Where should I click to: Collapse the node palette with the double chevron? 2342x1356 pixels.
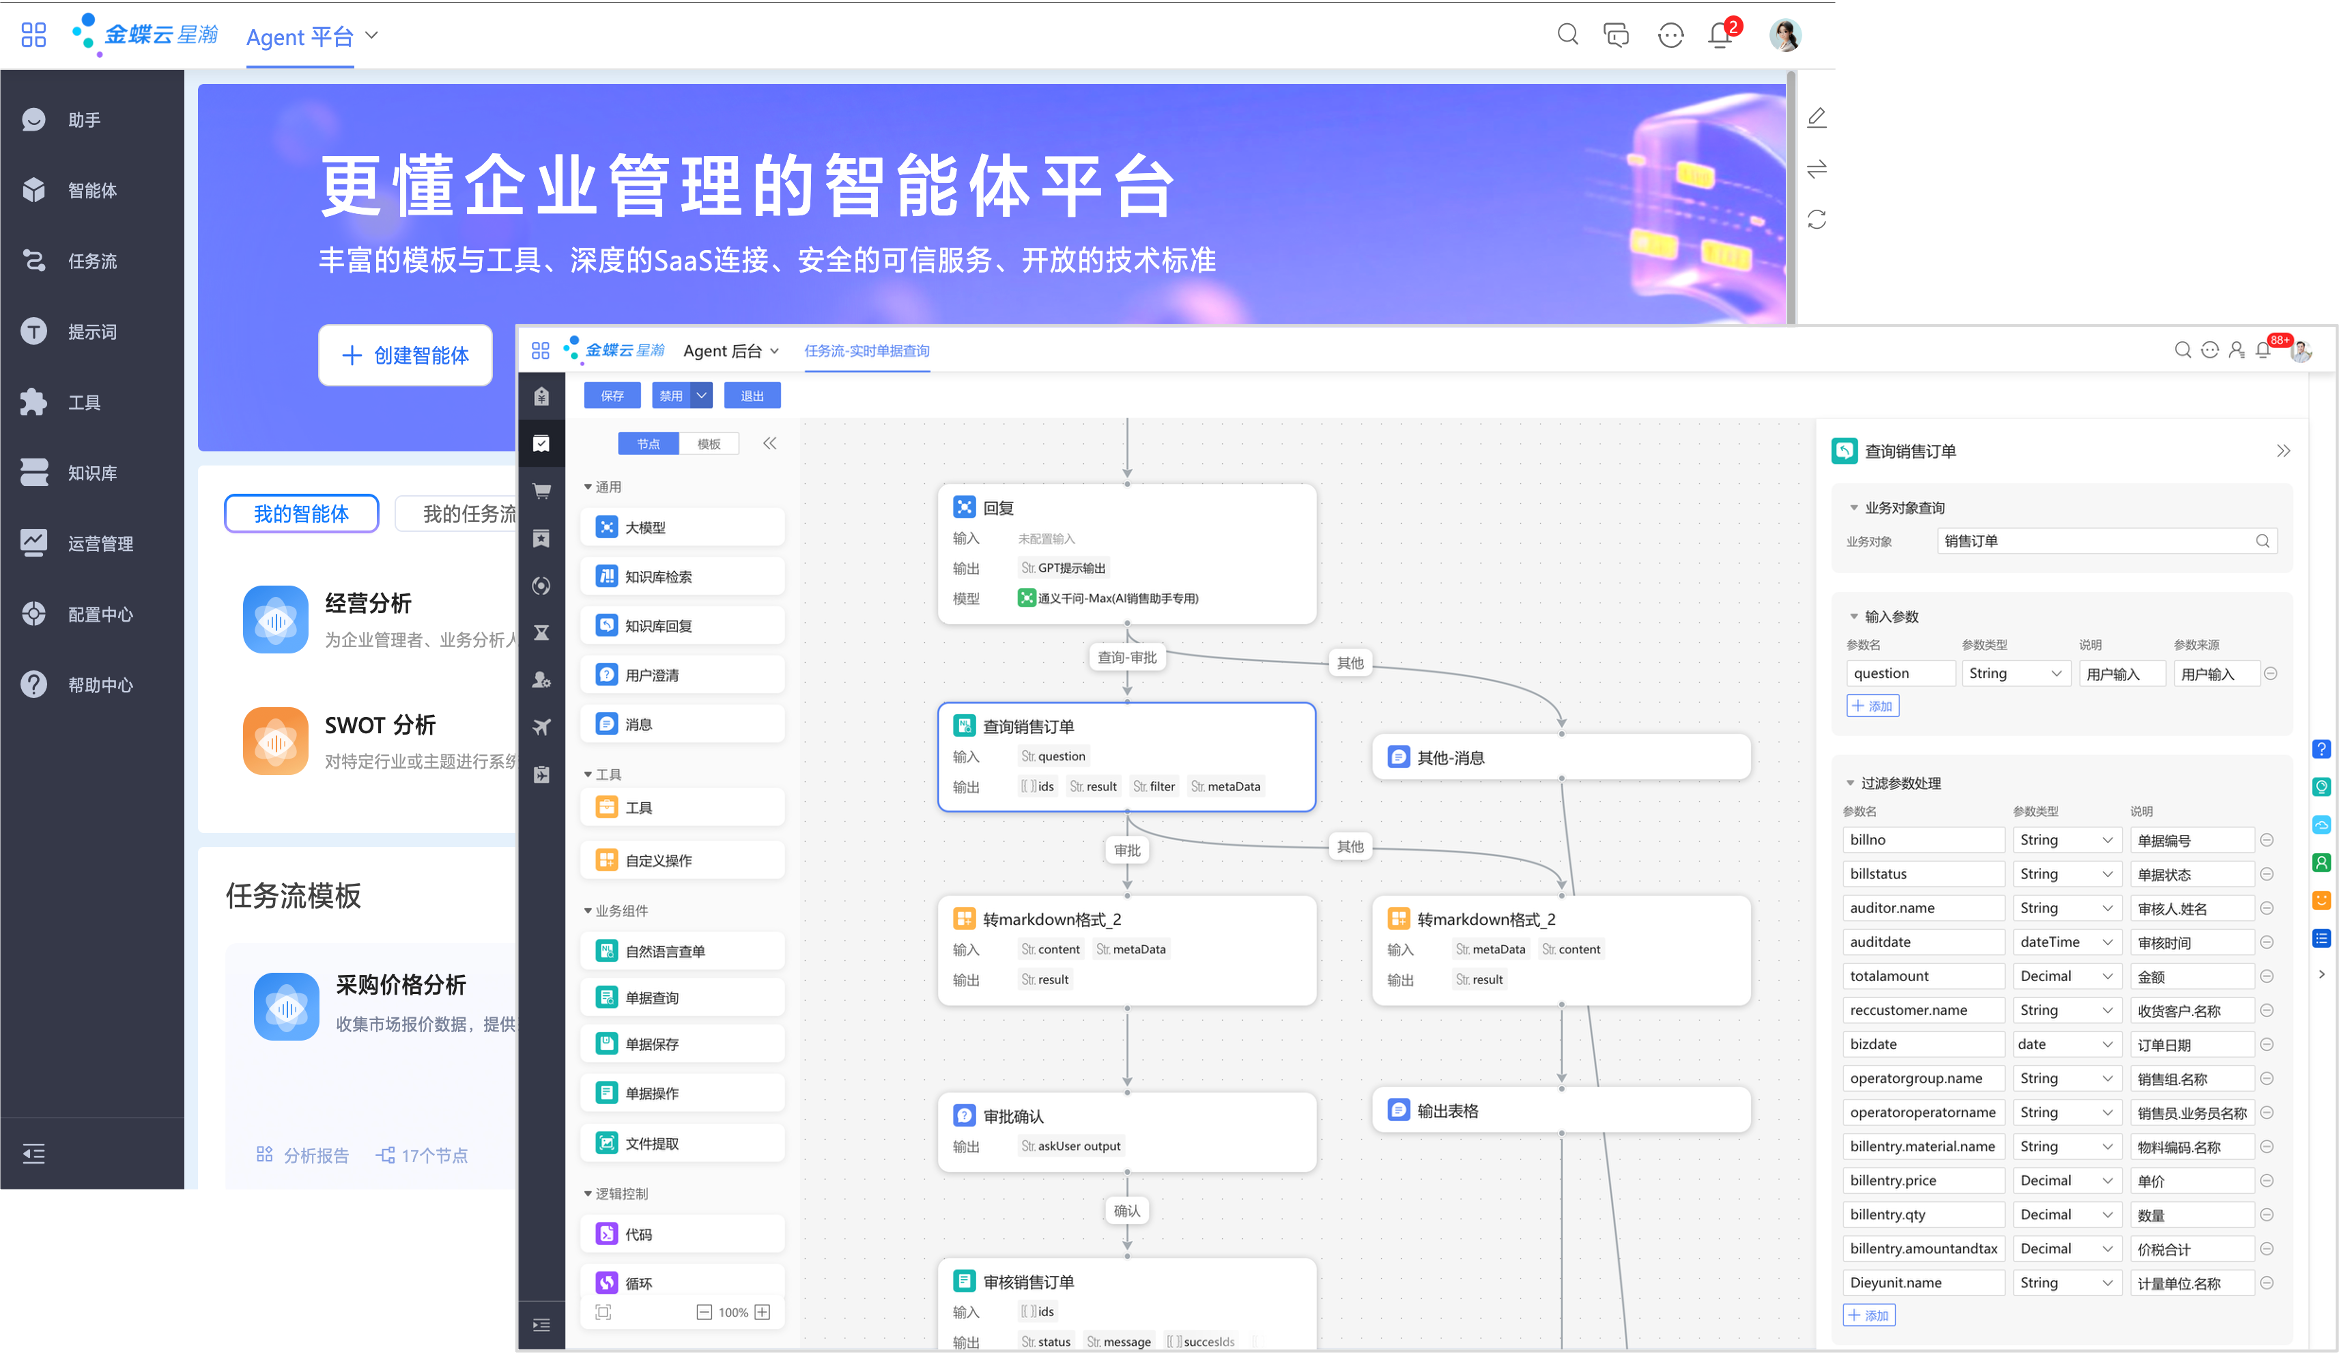[x=770, y=443]
